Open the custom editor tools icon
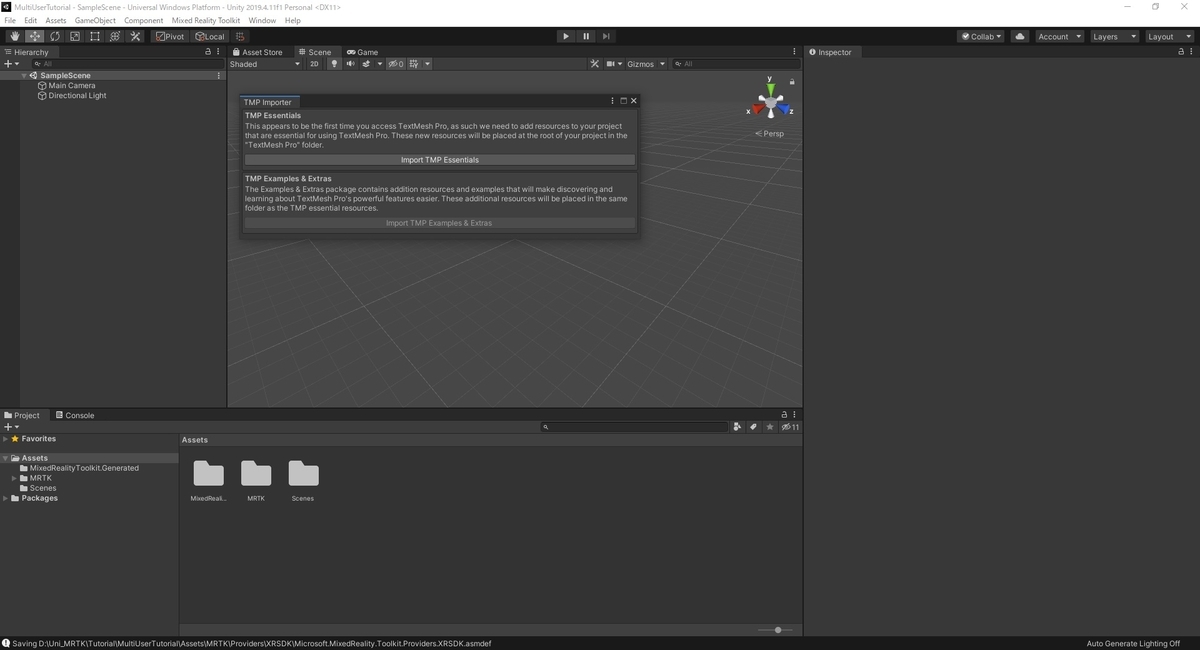The width and height of the screenshot is (1200, 650). click(136, 37)
